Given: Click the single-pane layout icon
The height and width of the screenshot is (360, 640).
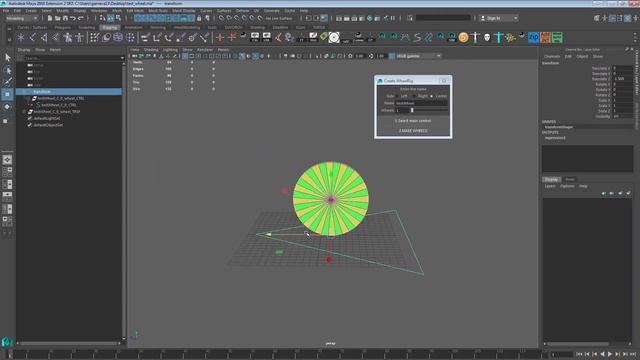Looking at the screenshot, I should (x=7, y=160).
